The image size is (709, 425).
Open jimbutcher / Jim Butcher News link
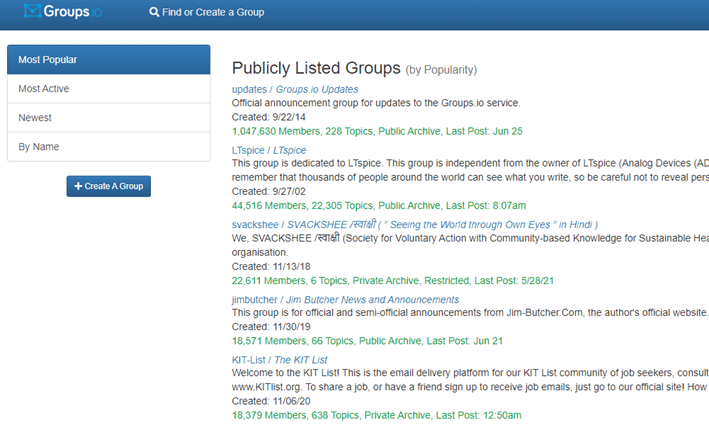[x=345, y=300]
